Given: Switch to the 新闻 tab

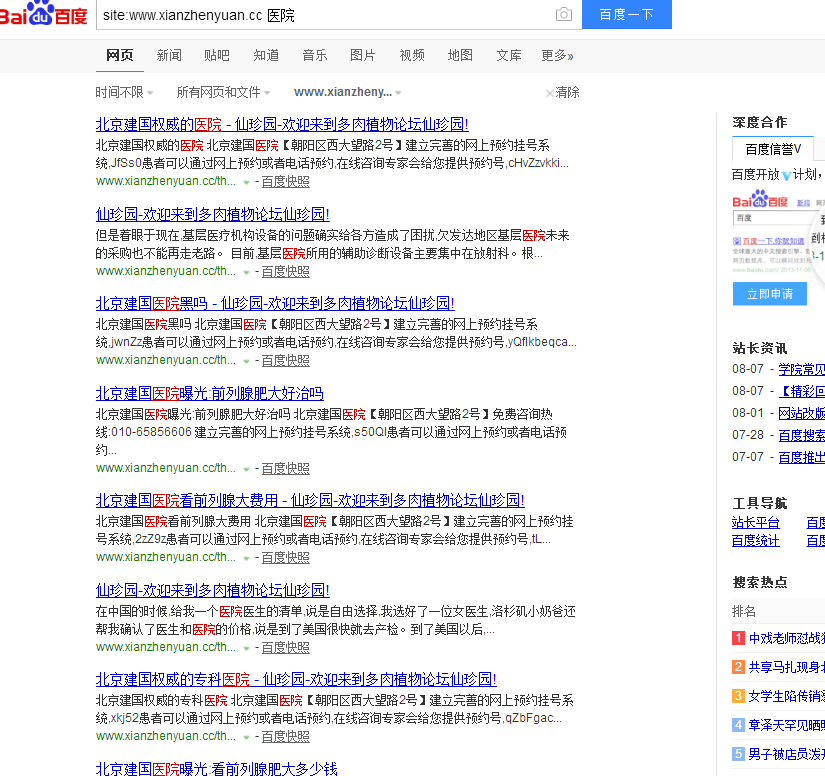Looking at the screenshot, I should pyautogui.click(x=170, y=56).
